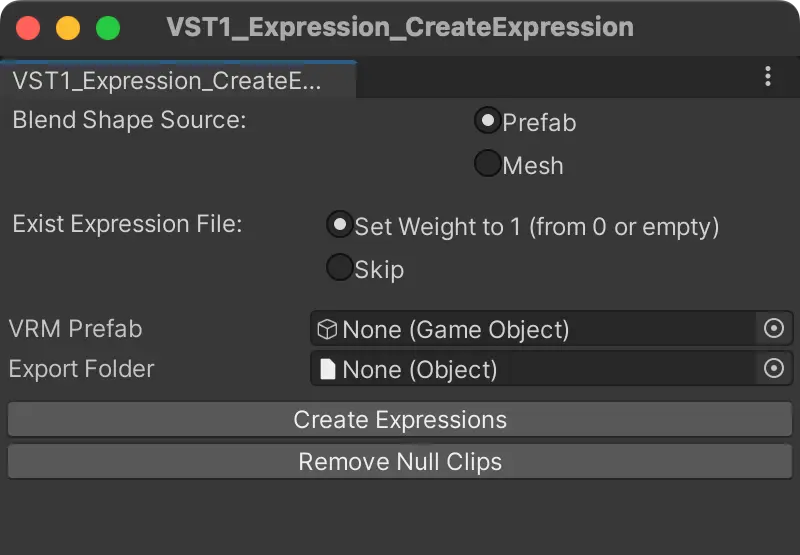The image size is (800, 555).
Task: Maximize the window with the green button
Action: tap(107, 28)
